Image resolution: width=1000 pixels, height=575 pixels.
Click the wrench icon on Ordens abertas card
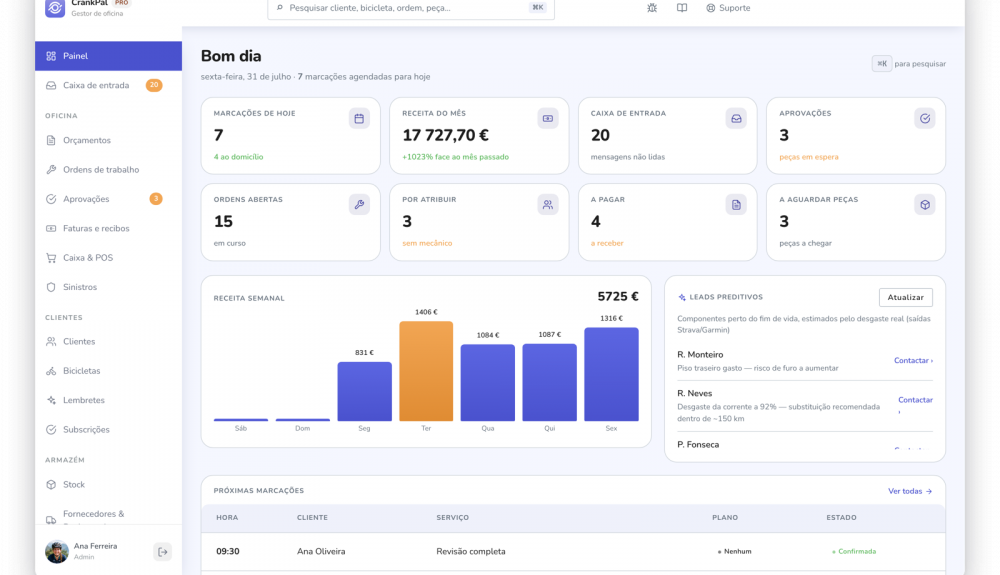click(x=359, y=205)
